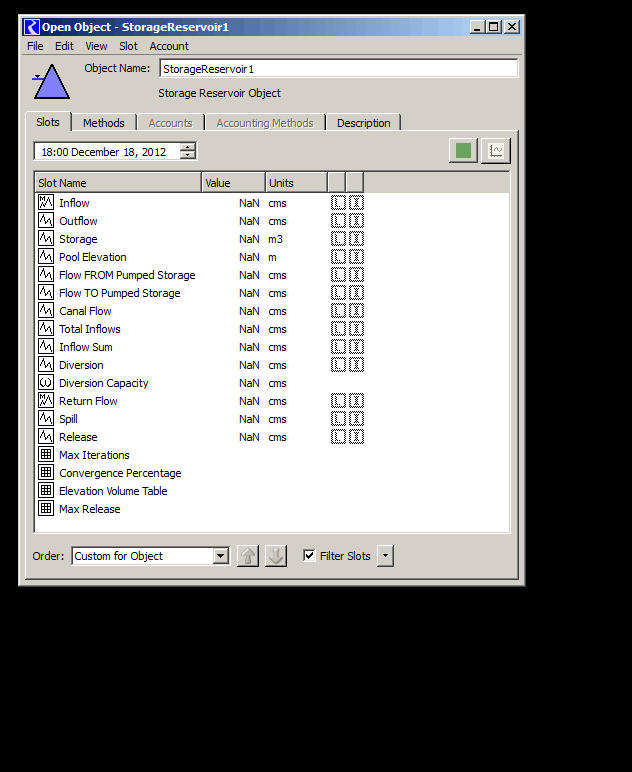
Task: Click the Diversion Capacity scalar slot icon
Action: point(46,382)
